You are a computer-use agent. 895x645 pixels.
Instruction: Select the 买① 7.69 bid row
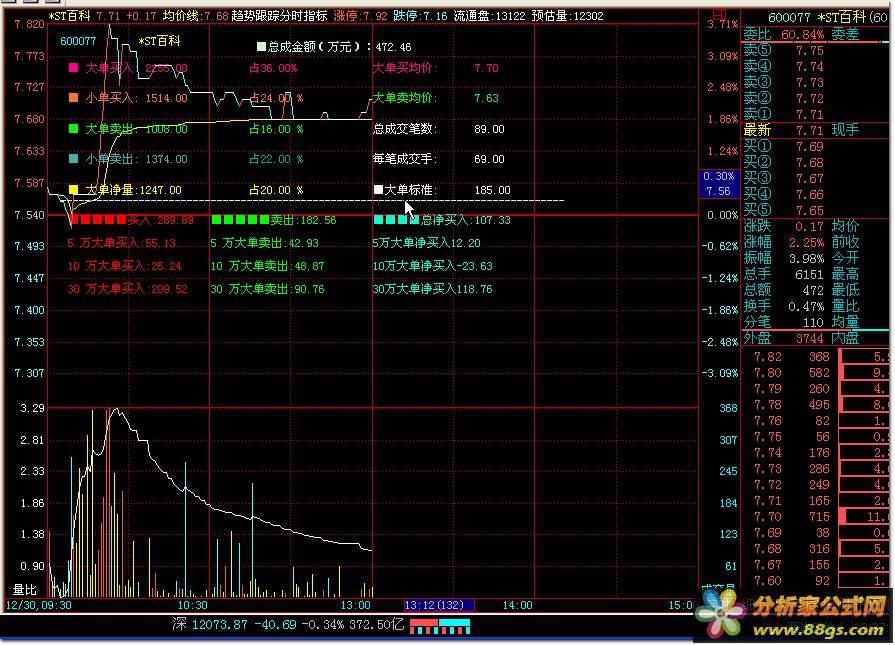pos(784,147)
